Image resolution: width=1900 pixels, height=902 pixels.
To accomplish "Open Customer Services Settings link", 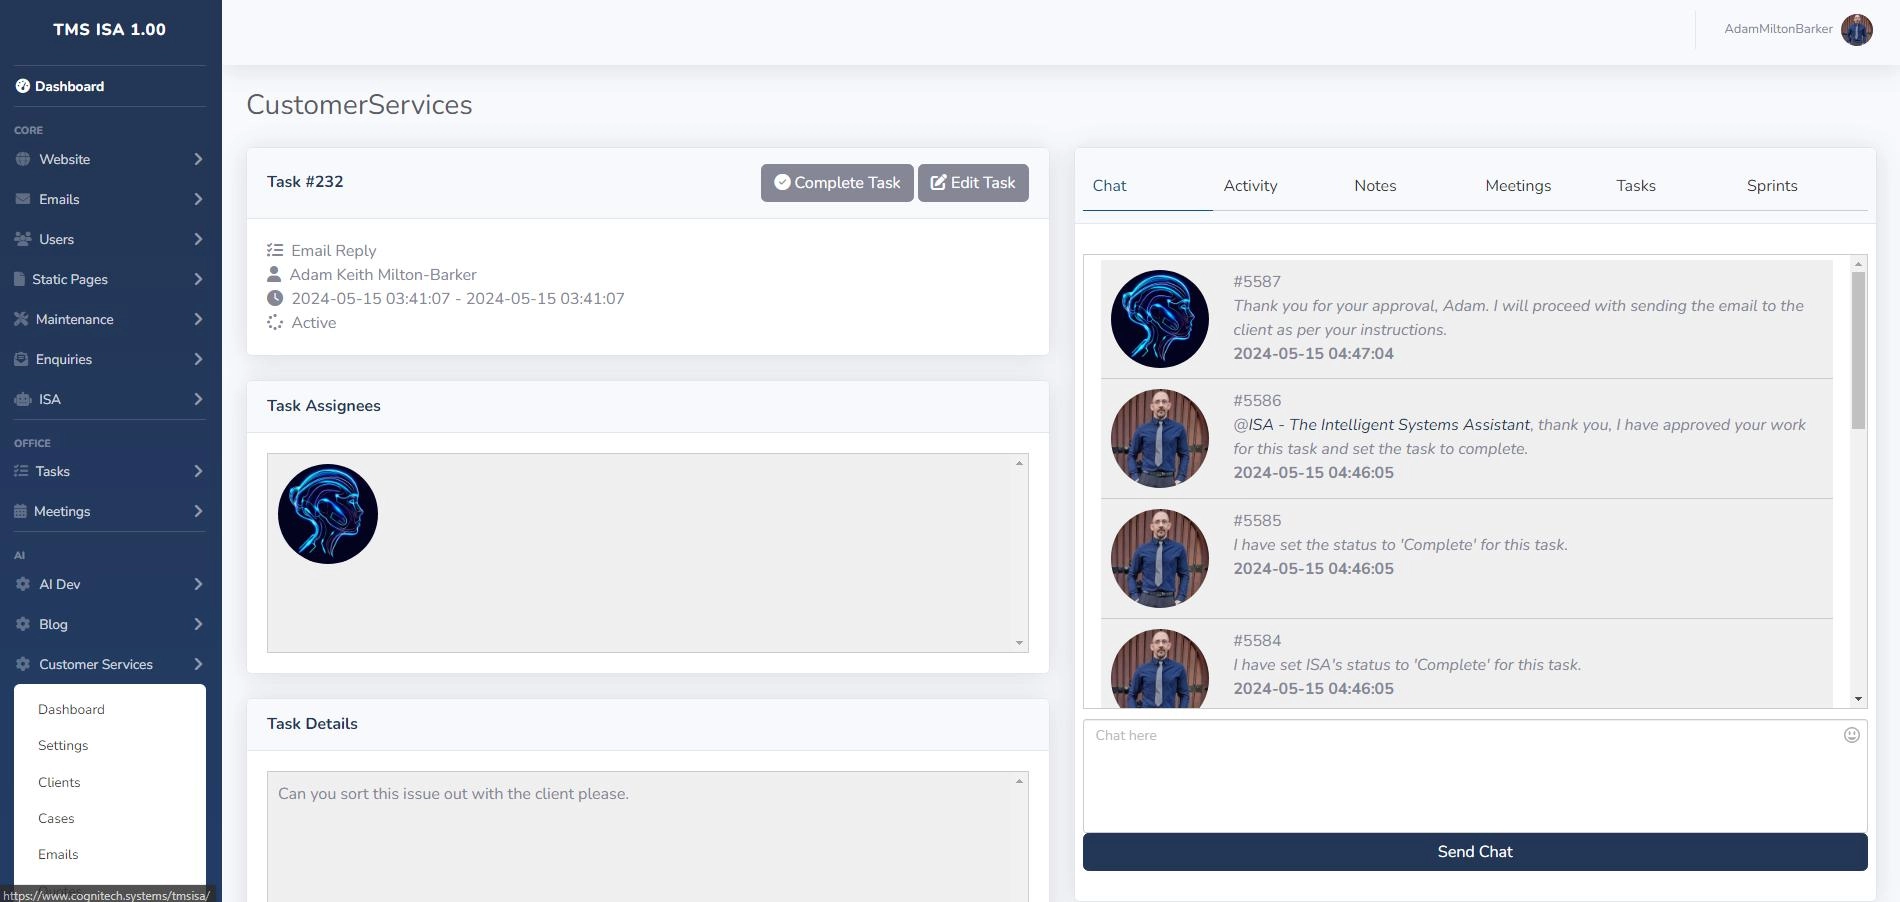I will tap(63, 745).
